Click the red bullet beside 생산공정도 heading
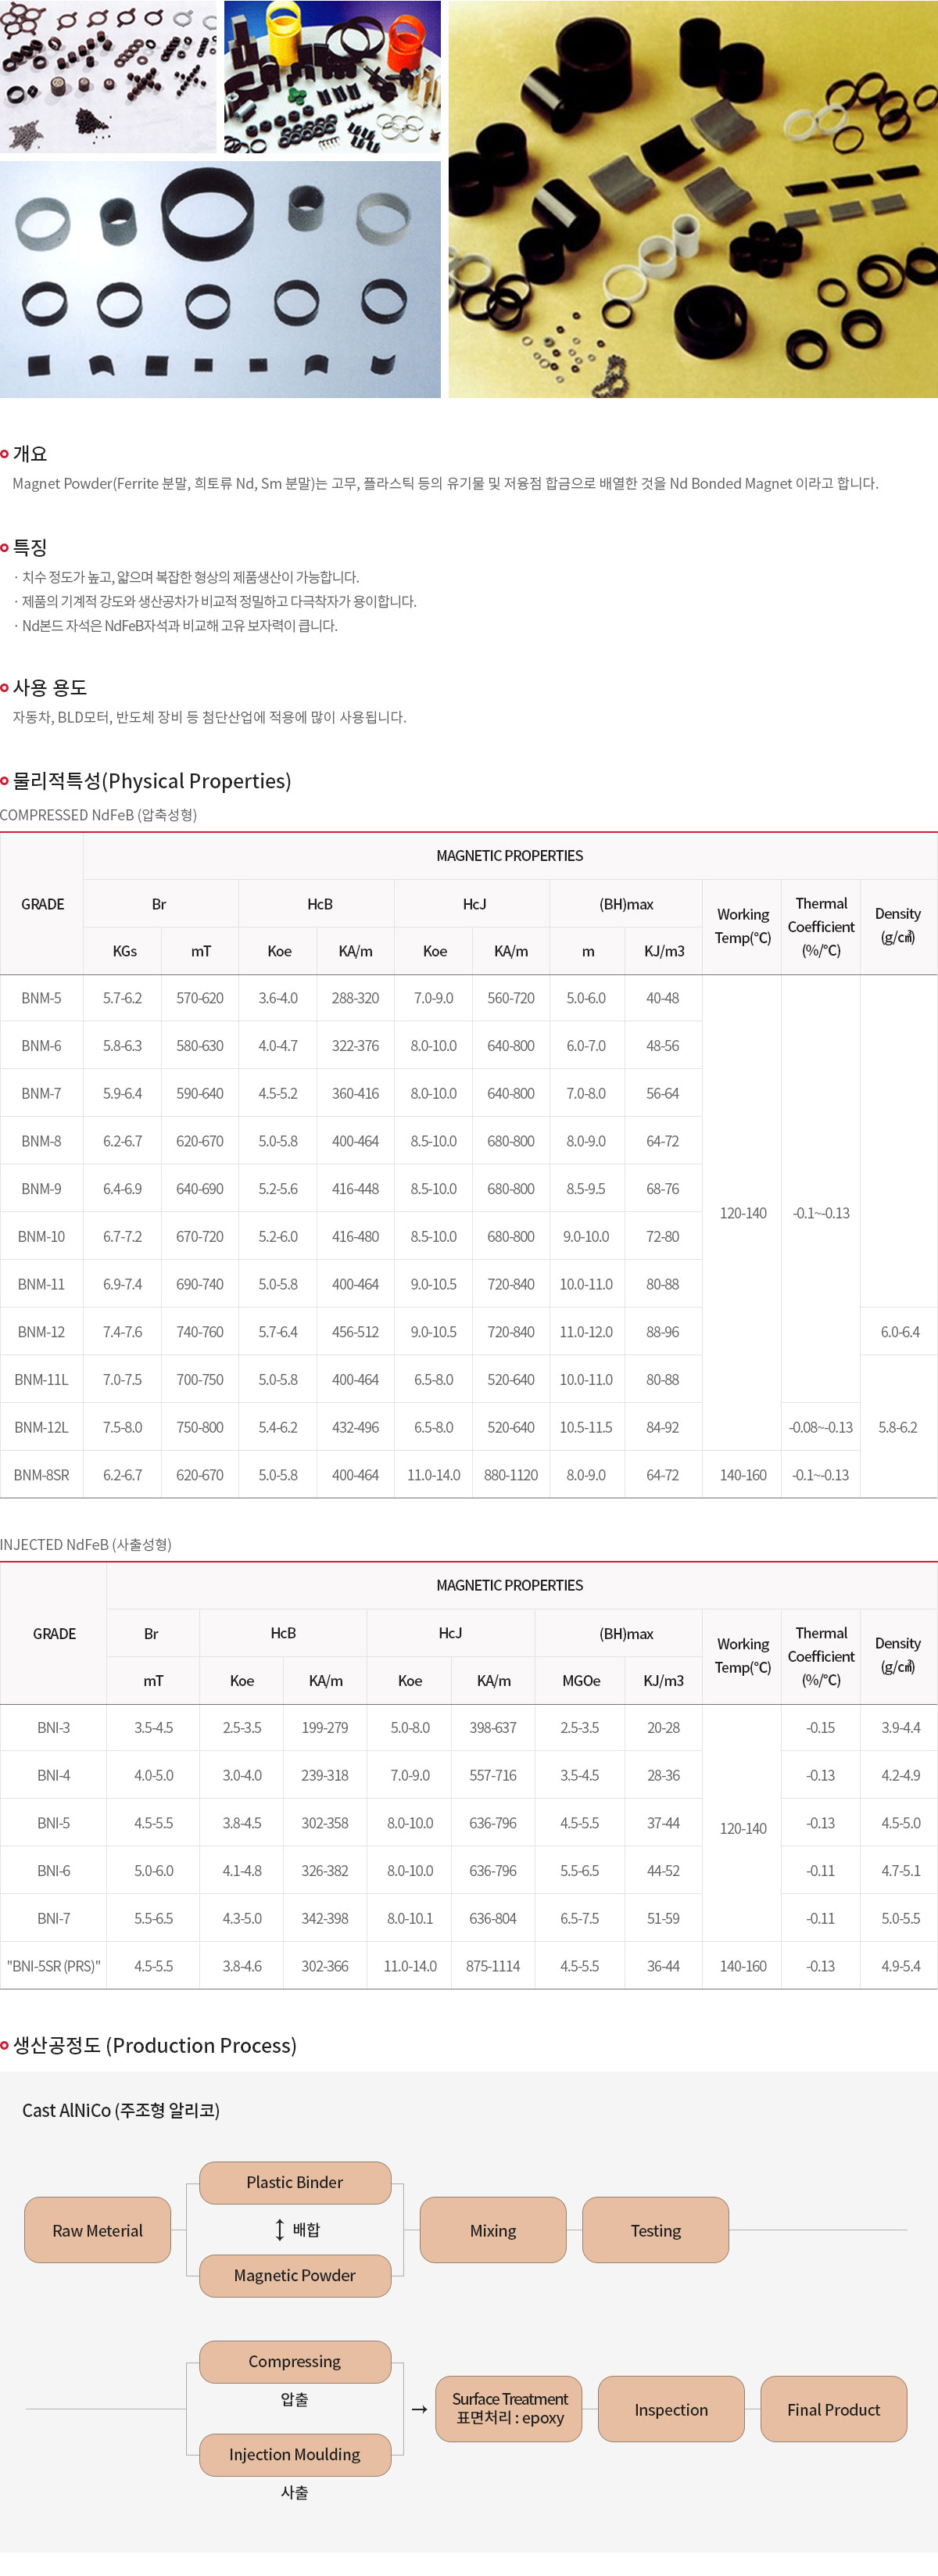Viewport: 938px width, 2576px height. (5, 2045)
